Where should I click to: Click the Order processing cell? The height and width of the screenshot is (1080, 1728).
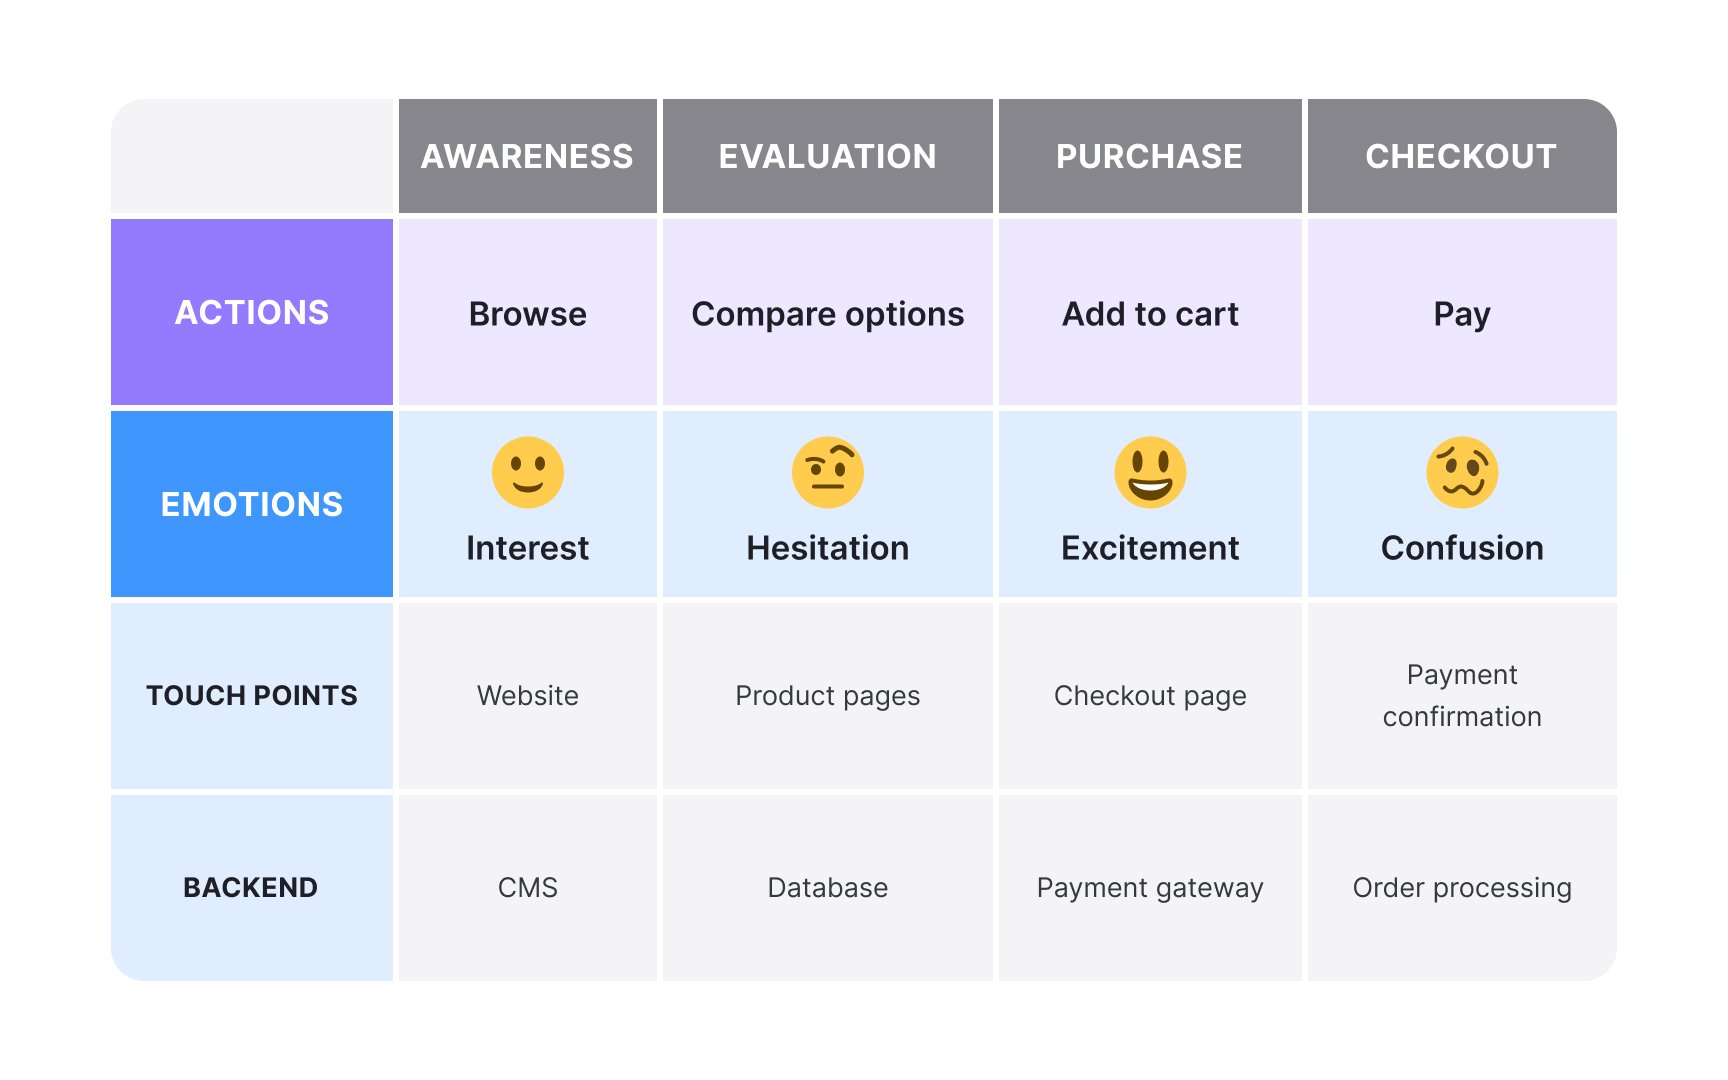tap(1462, 888)
